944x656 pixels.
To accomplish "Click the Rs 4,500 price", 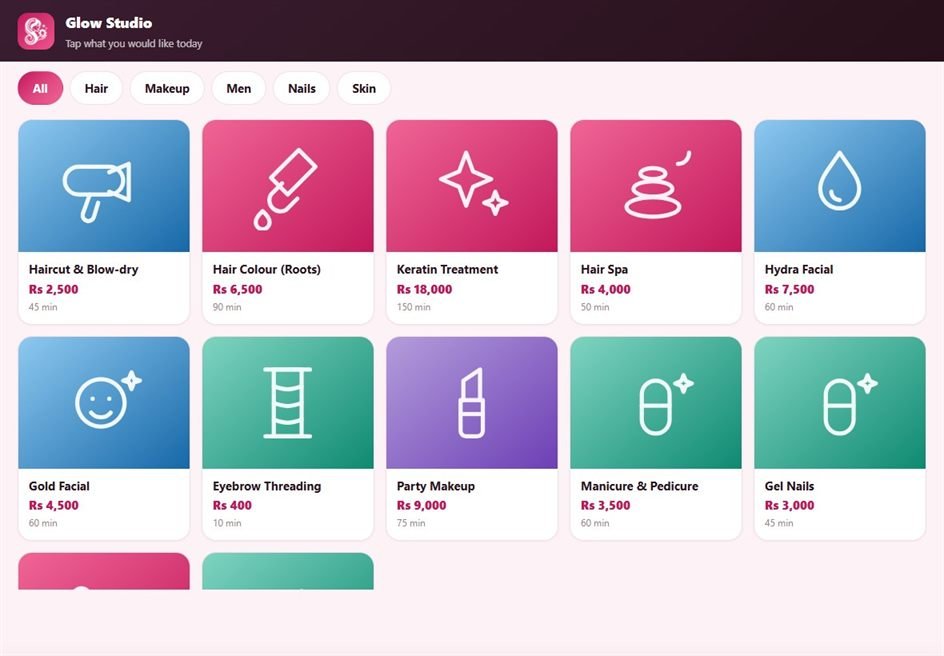I will pos(54,506).
